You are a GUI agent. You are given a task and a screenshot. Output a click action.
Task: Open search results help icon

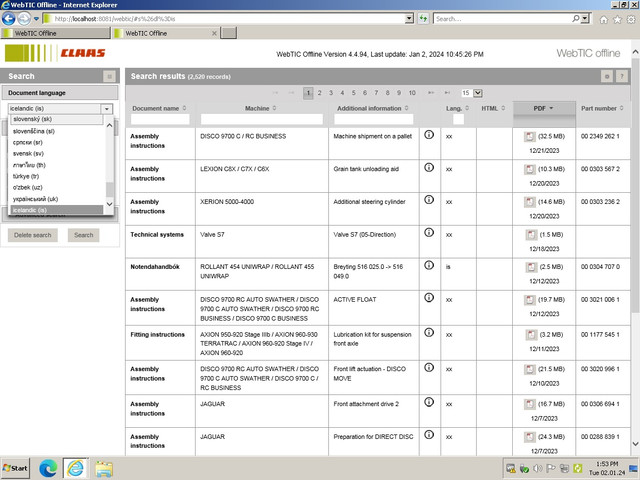pos(622,76)
